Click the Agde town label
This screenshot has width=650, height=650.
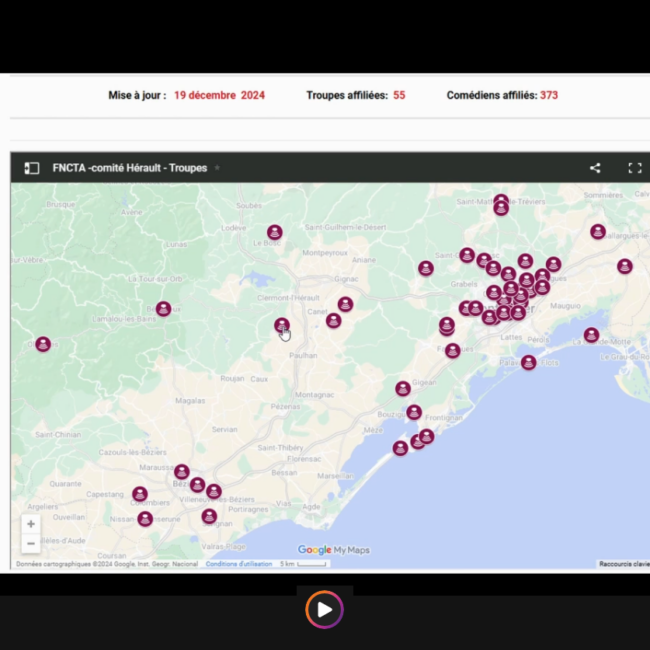click(311, 507)
